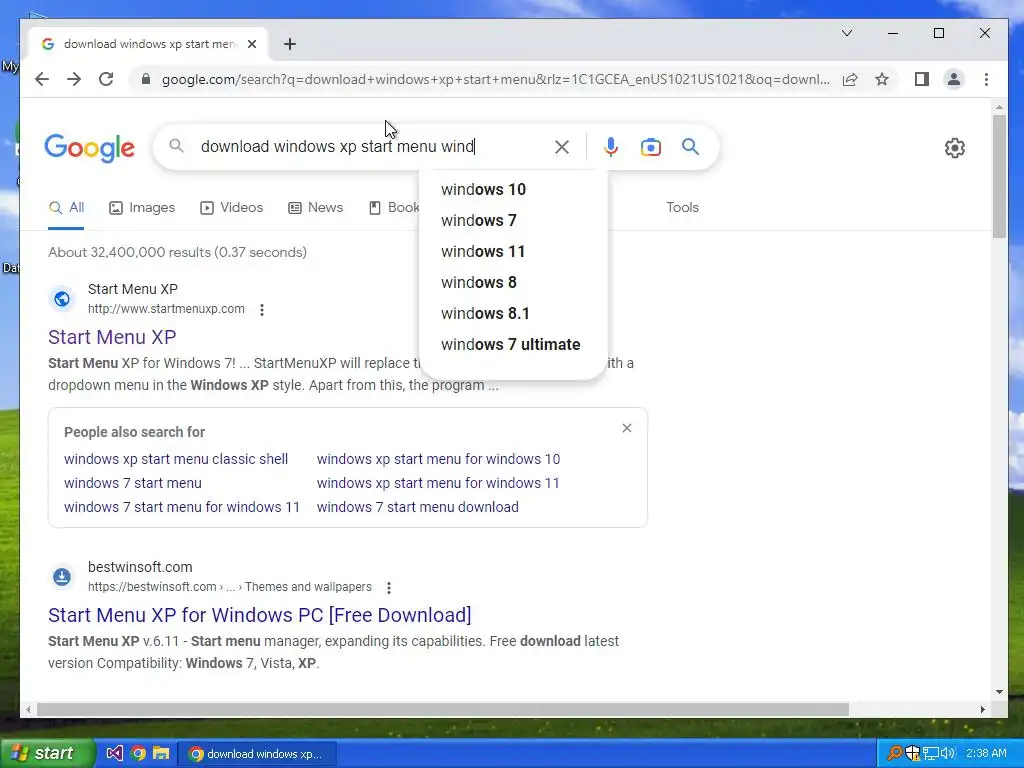
Task: Open site info via the padlock icon
Action: coord(146,80)
